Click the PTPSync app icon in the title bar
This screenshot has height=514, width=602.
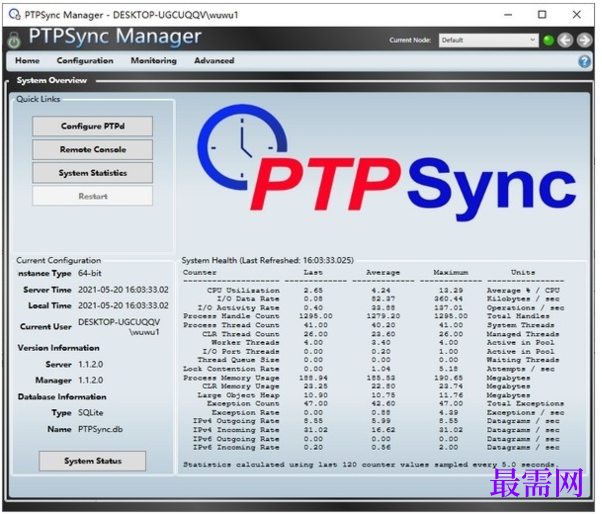coord(15,15)
